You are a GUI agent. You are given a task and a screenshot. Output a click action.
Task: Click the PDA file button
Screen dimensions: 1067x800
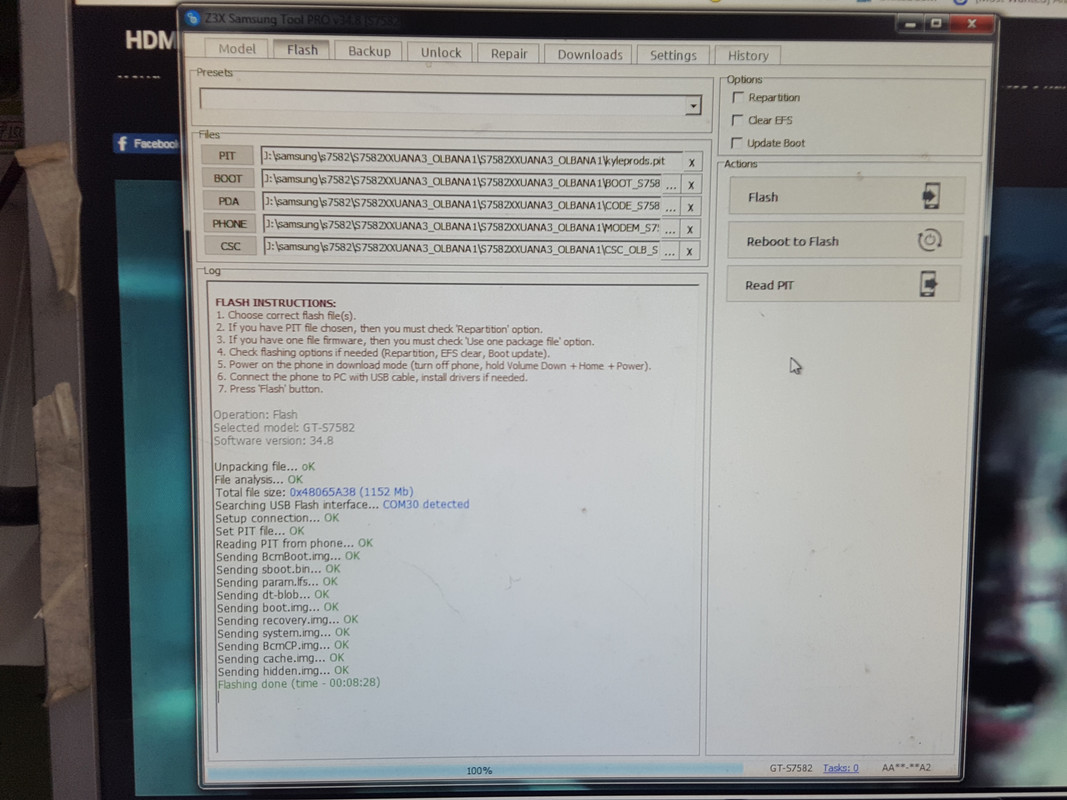tap(229, 201)
